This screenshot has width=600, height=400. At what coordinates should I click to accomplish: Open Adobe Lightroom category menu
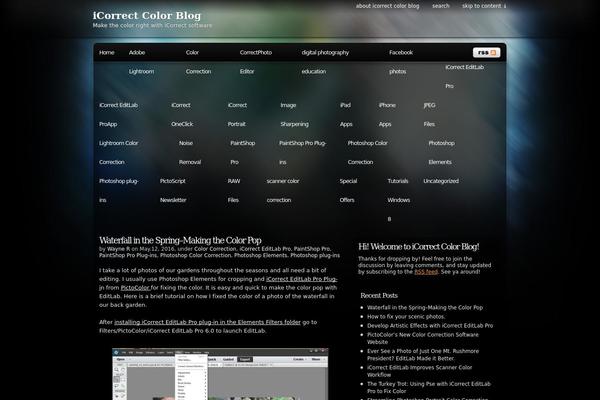[x=141, y=62]
